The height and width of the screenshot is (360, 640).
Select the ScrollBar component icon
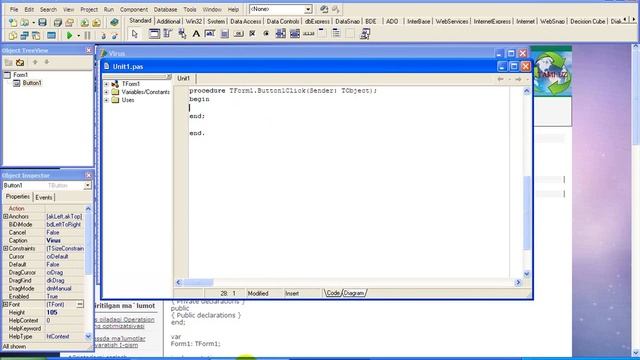click(x=309, y=34)
